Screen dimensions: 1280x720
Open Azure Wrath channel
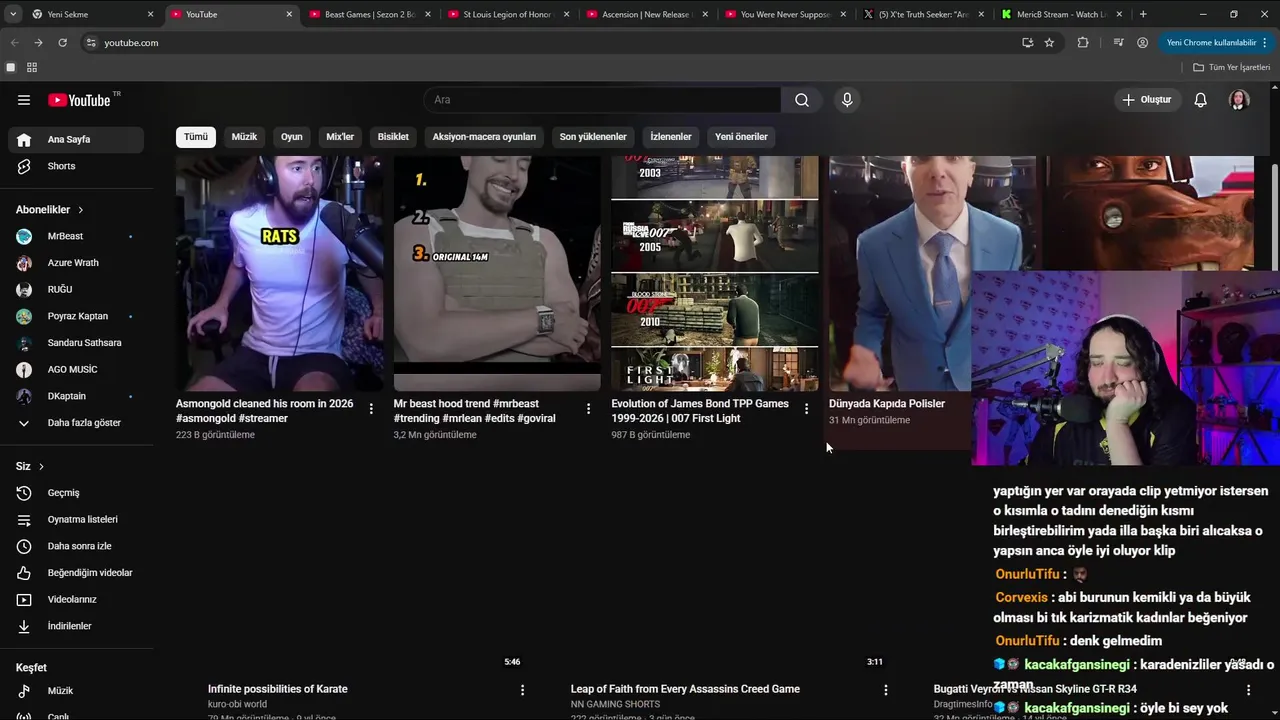76,263
